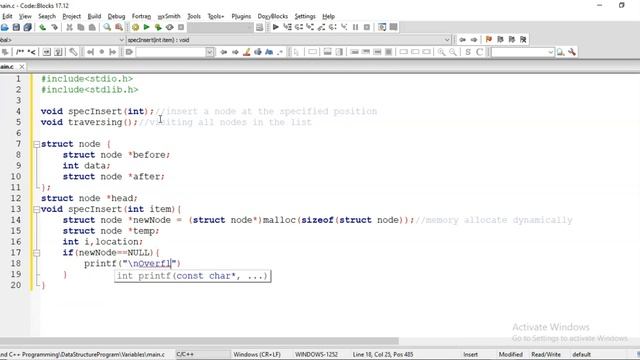
Task: Open the Project menu
Action: coord(71,16)
